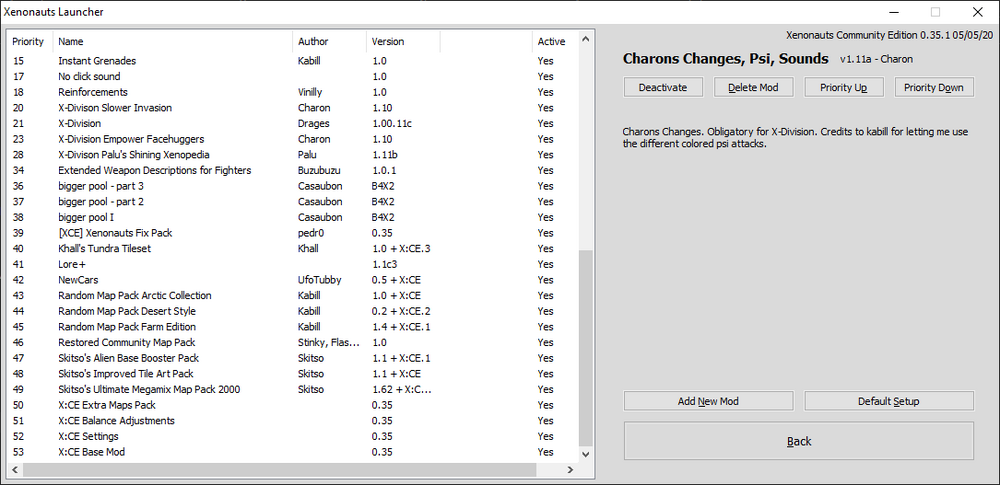Image resolution: width=1000 pixels, height=485 pixels.
Task: Select X:CE Extra Maps Pack
Action: click(x=293, y=405)
